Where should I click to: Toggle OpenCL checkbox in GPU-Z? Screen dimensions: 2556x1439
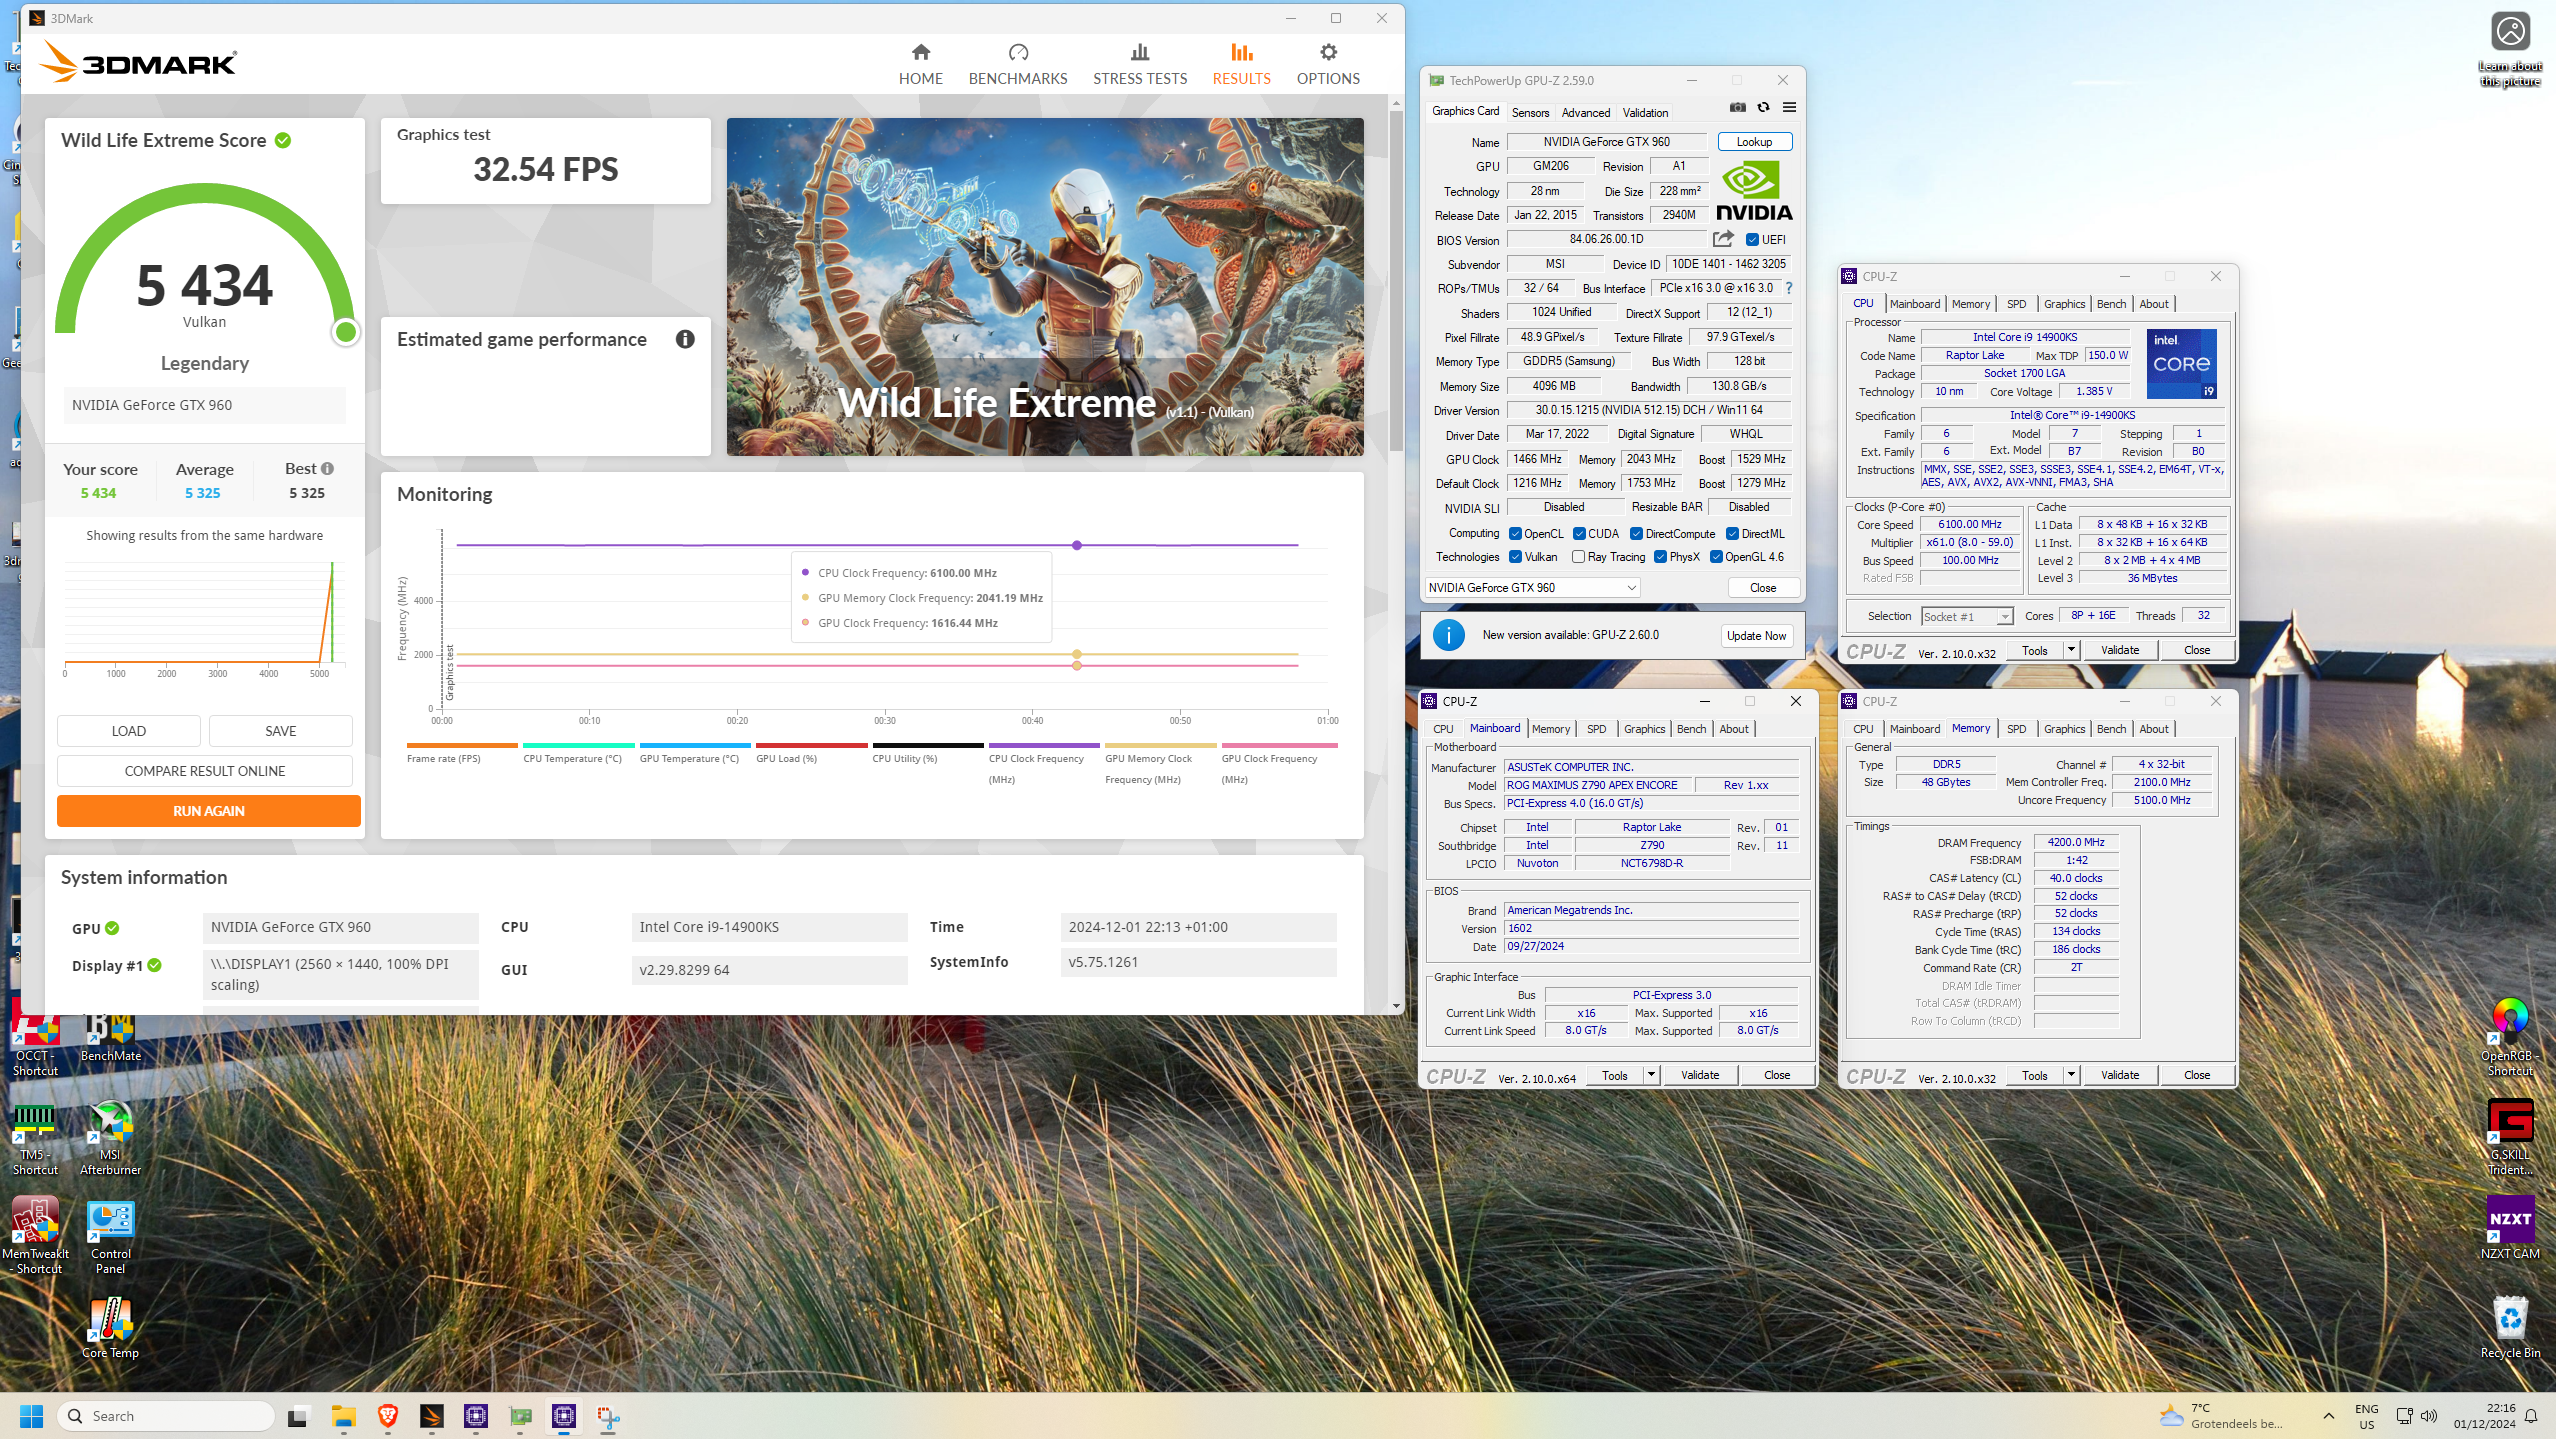point(1515,533)
